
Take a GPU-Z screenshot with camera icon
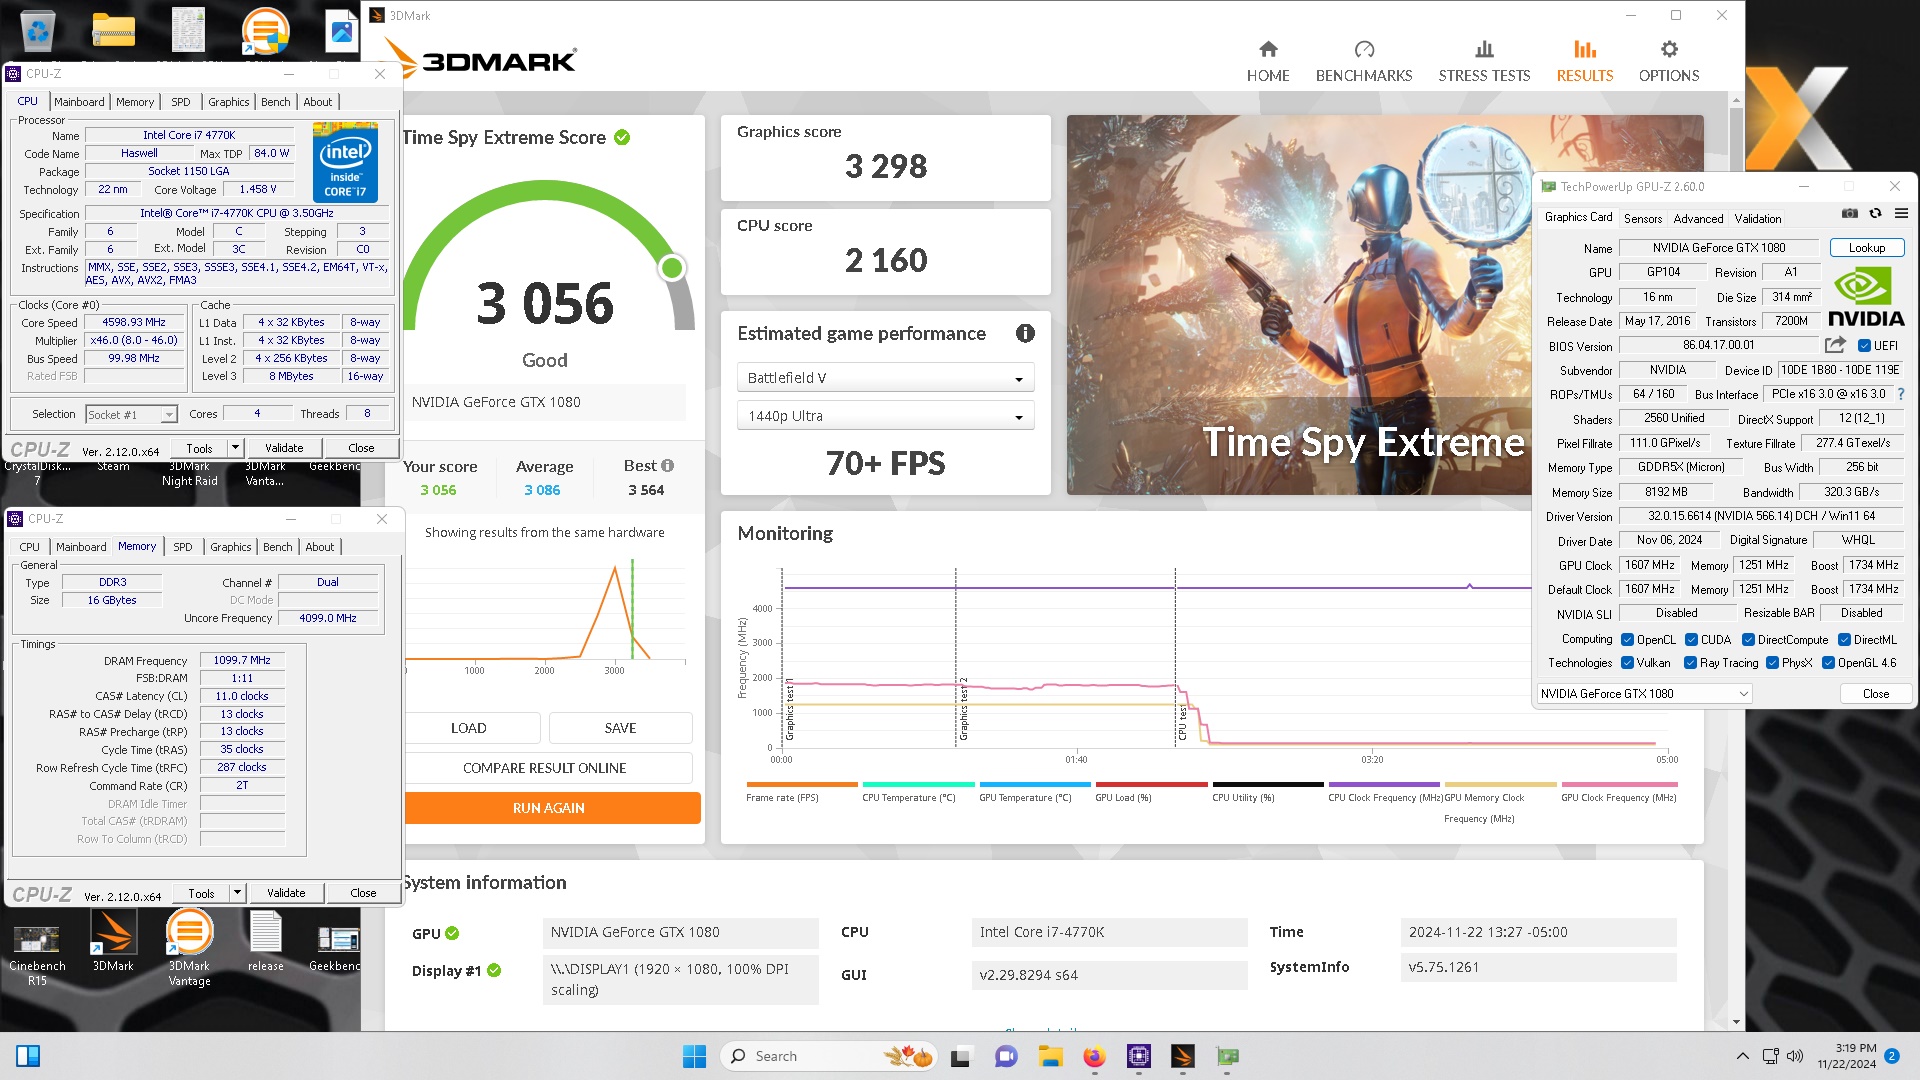[1850, 214]
